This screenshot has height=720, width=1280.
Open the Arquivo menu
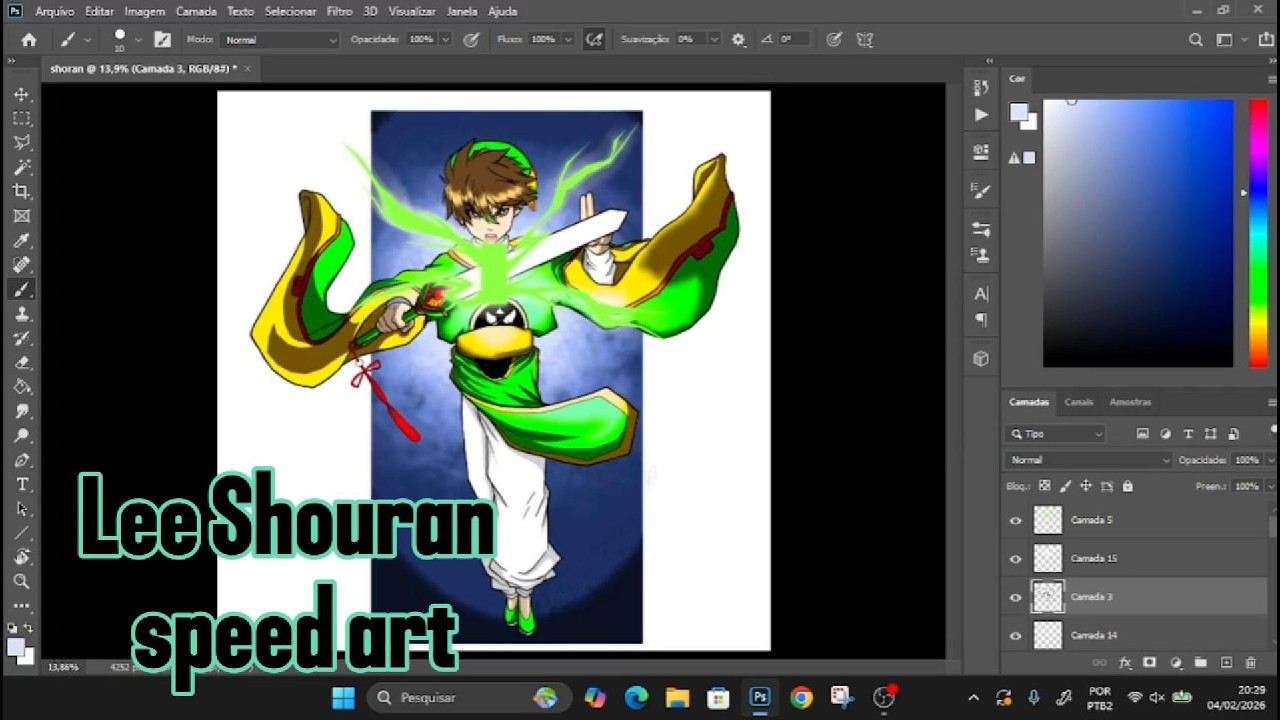tap(55, 11)
